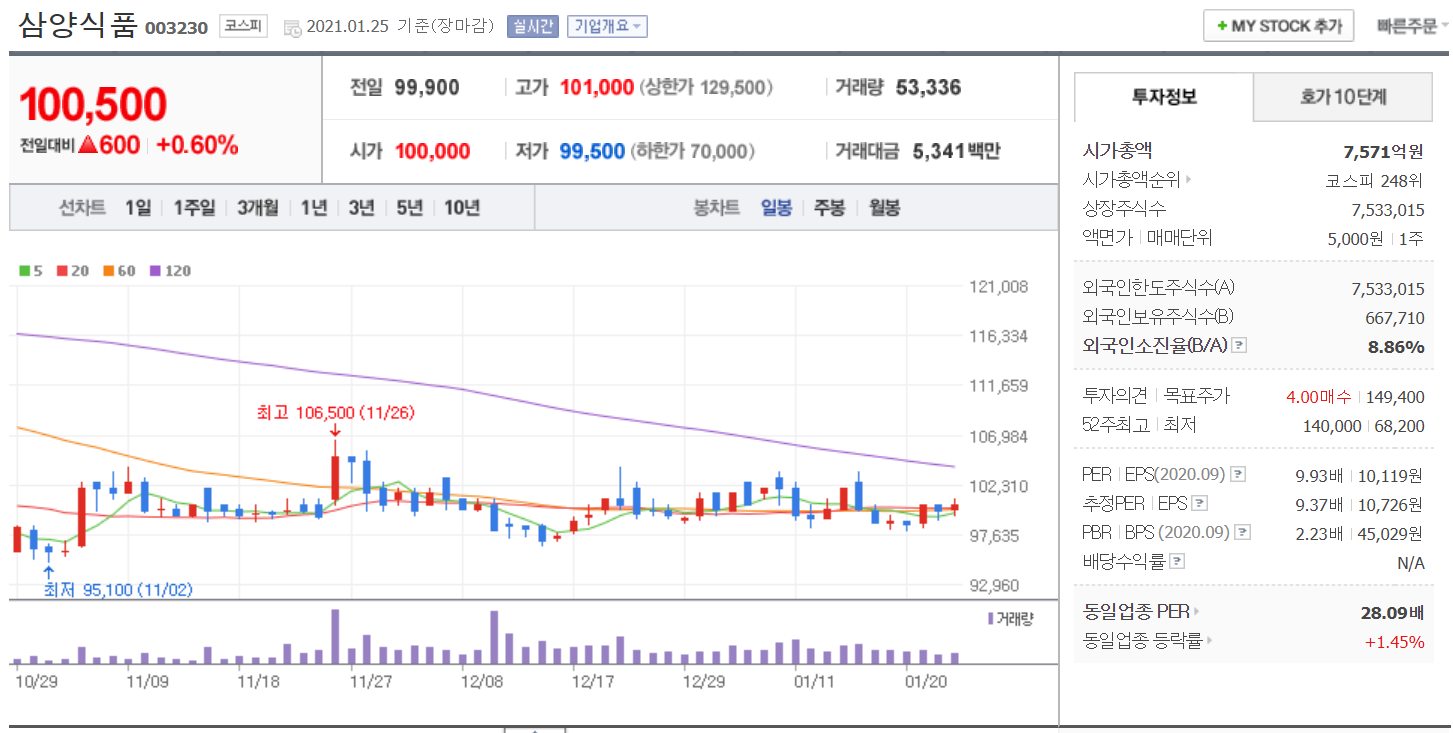Click the help icon beside PBR BPS(2020.09)

pyautogui.click(x=1241, y=532)
